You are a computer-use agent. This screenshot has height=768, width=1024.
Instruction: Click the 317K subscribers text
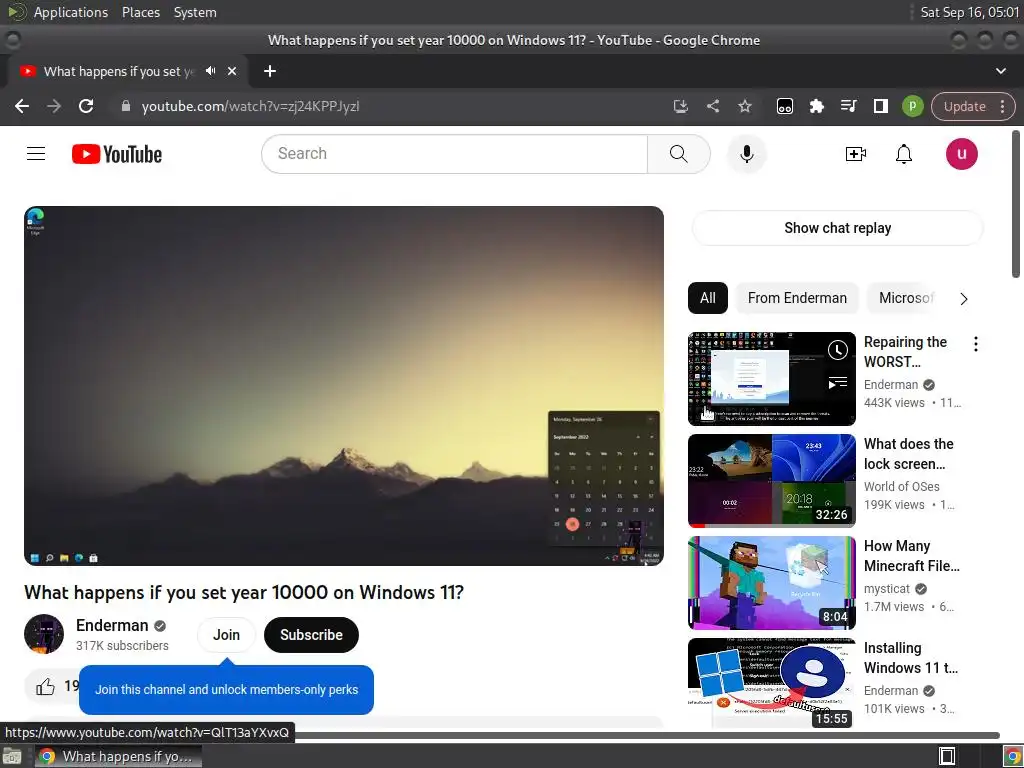coord(122,646)
